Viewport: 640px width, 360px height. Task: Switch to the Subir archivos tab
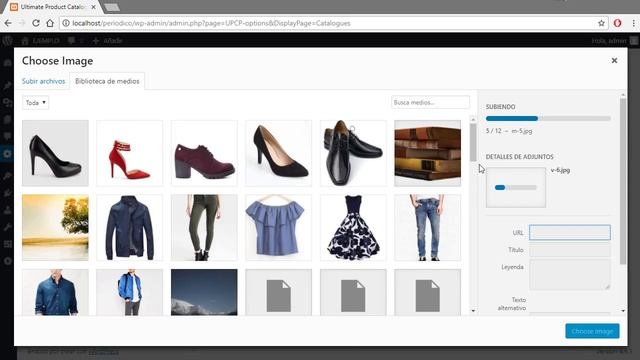pyautogui.click(x=43, y=81)
